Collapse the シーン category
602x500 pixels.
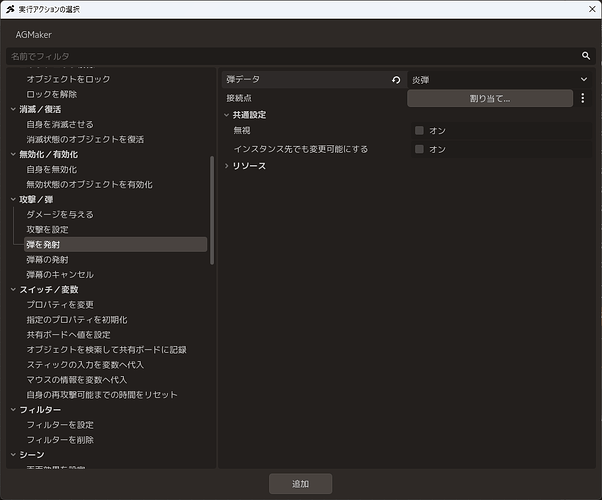pos(13,455)
